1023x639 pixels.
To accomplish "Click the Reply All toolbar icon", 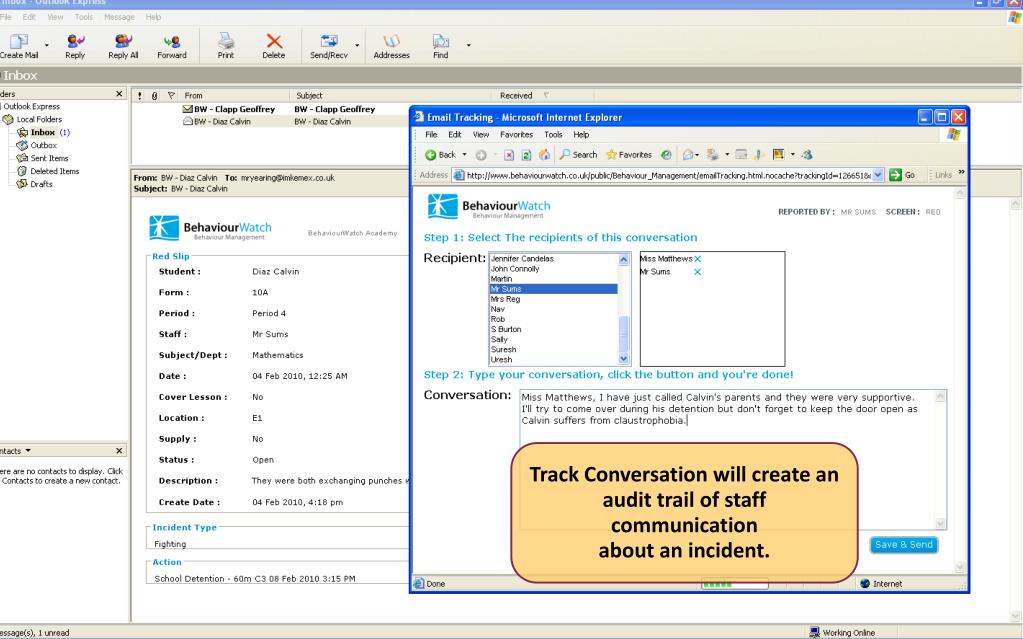I will (x=123, y=46).
